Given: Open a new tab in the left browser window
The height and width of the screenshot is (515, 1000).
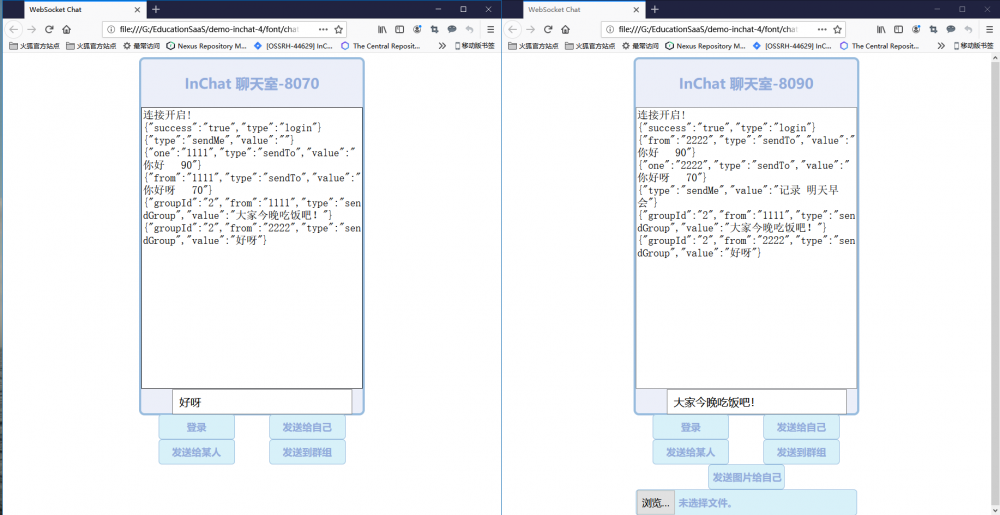Looking at the screenshot, I should (156, 10).
